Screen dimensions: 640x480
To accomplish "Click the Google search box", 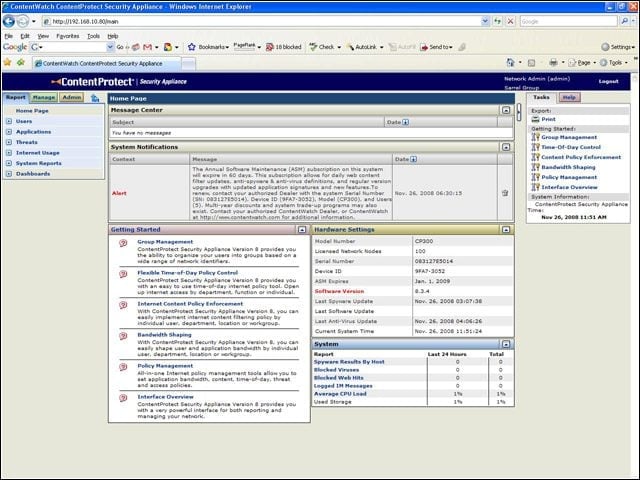I will pyautogui.click(x=568, y=21).
